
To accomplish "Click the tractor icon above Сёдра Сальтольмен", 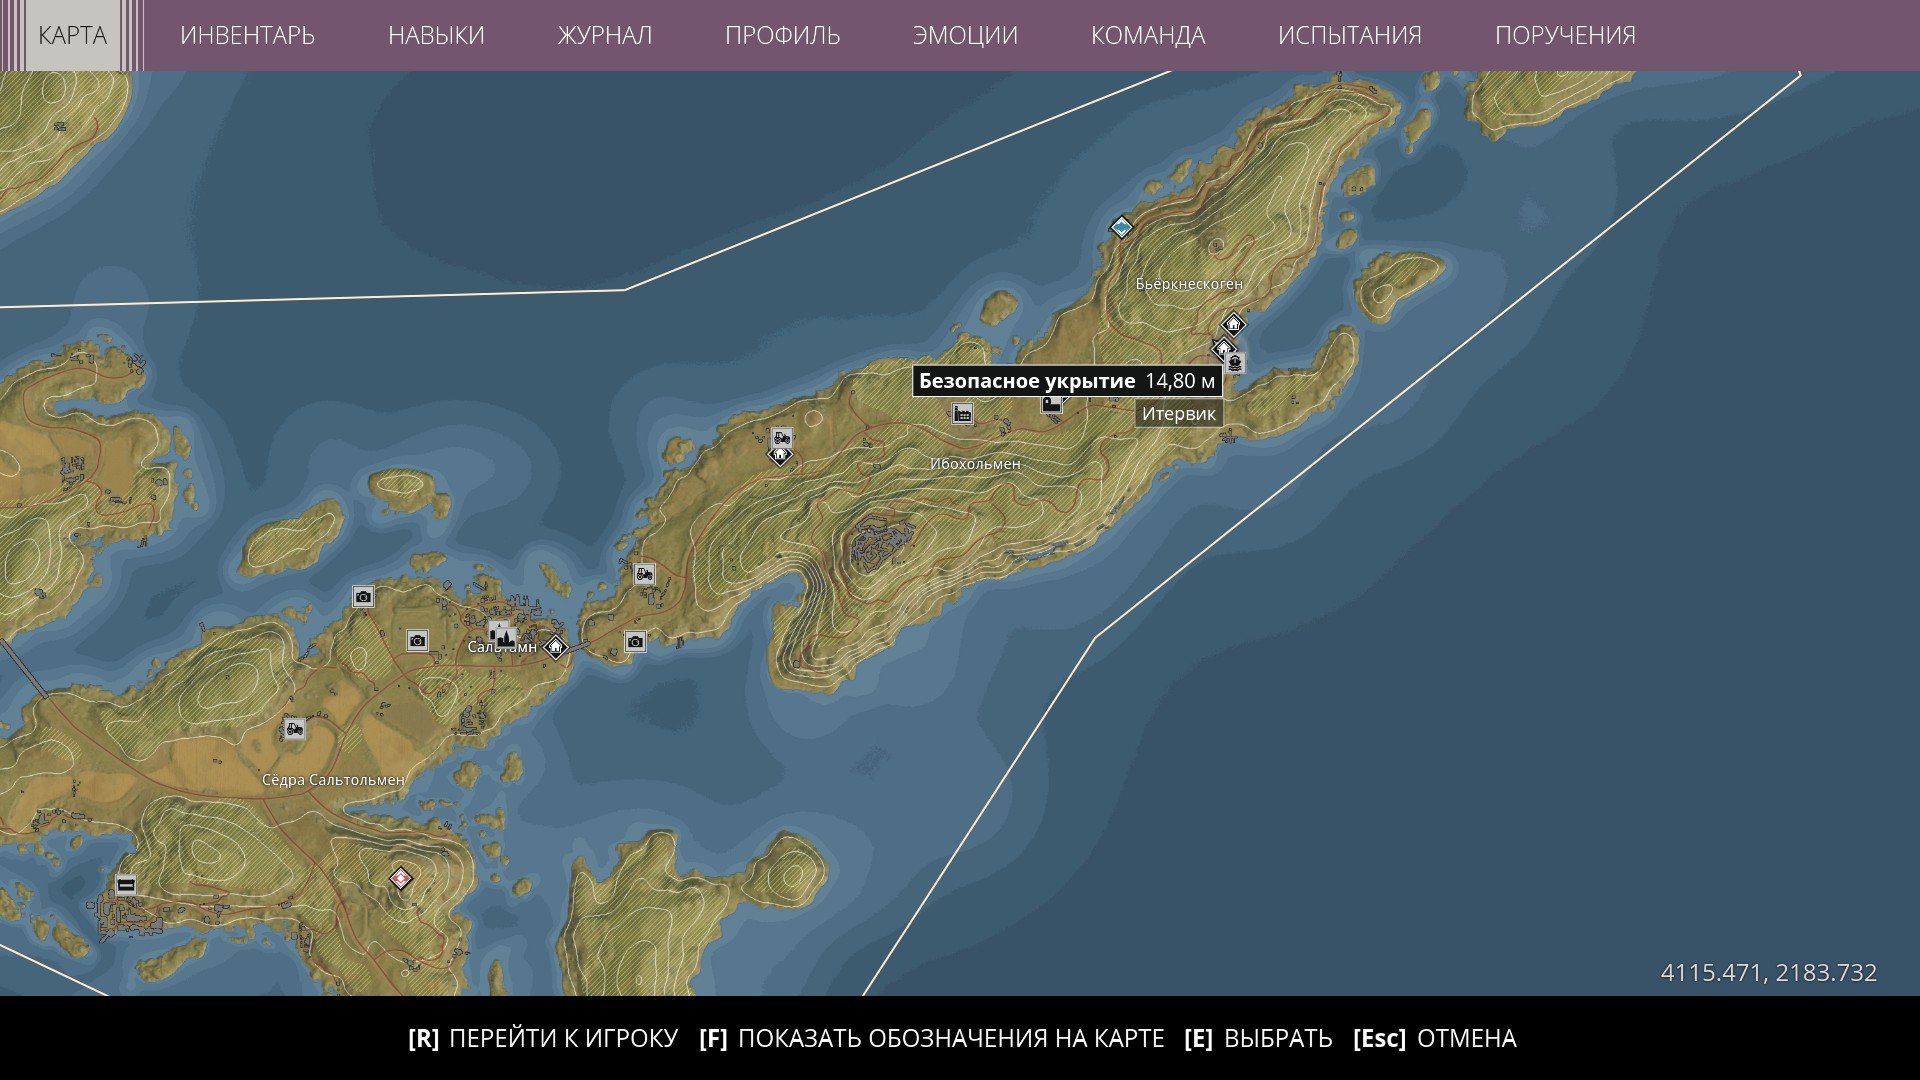I will pos(294,728).
